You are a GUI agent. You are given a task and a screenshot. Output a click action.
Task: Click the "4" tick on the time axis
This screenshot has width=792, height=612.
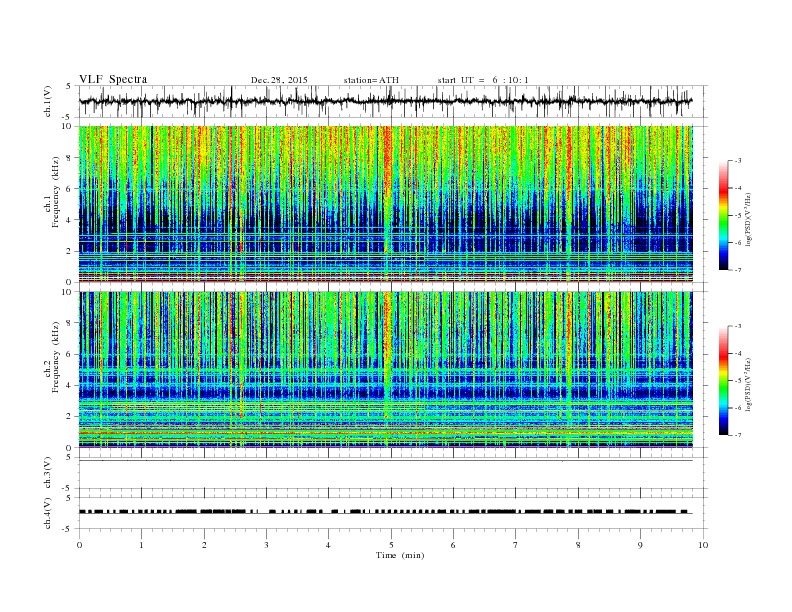[328, 545]
